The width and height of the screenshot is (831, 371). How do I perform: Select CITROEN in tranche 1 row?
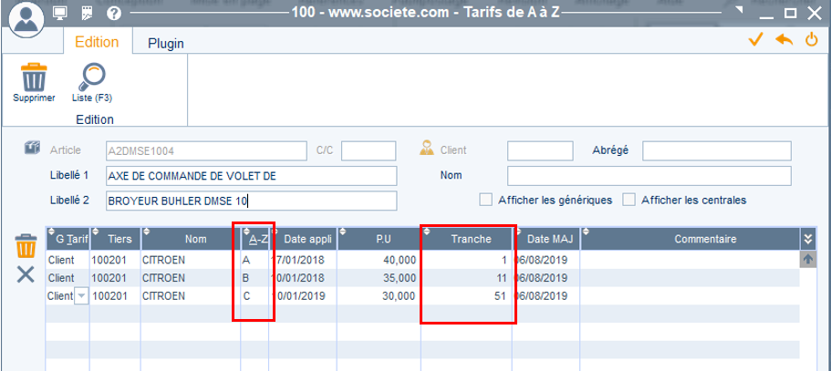(x=191, y=260)
